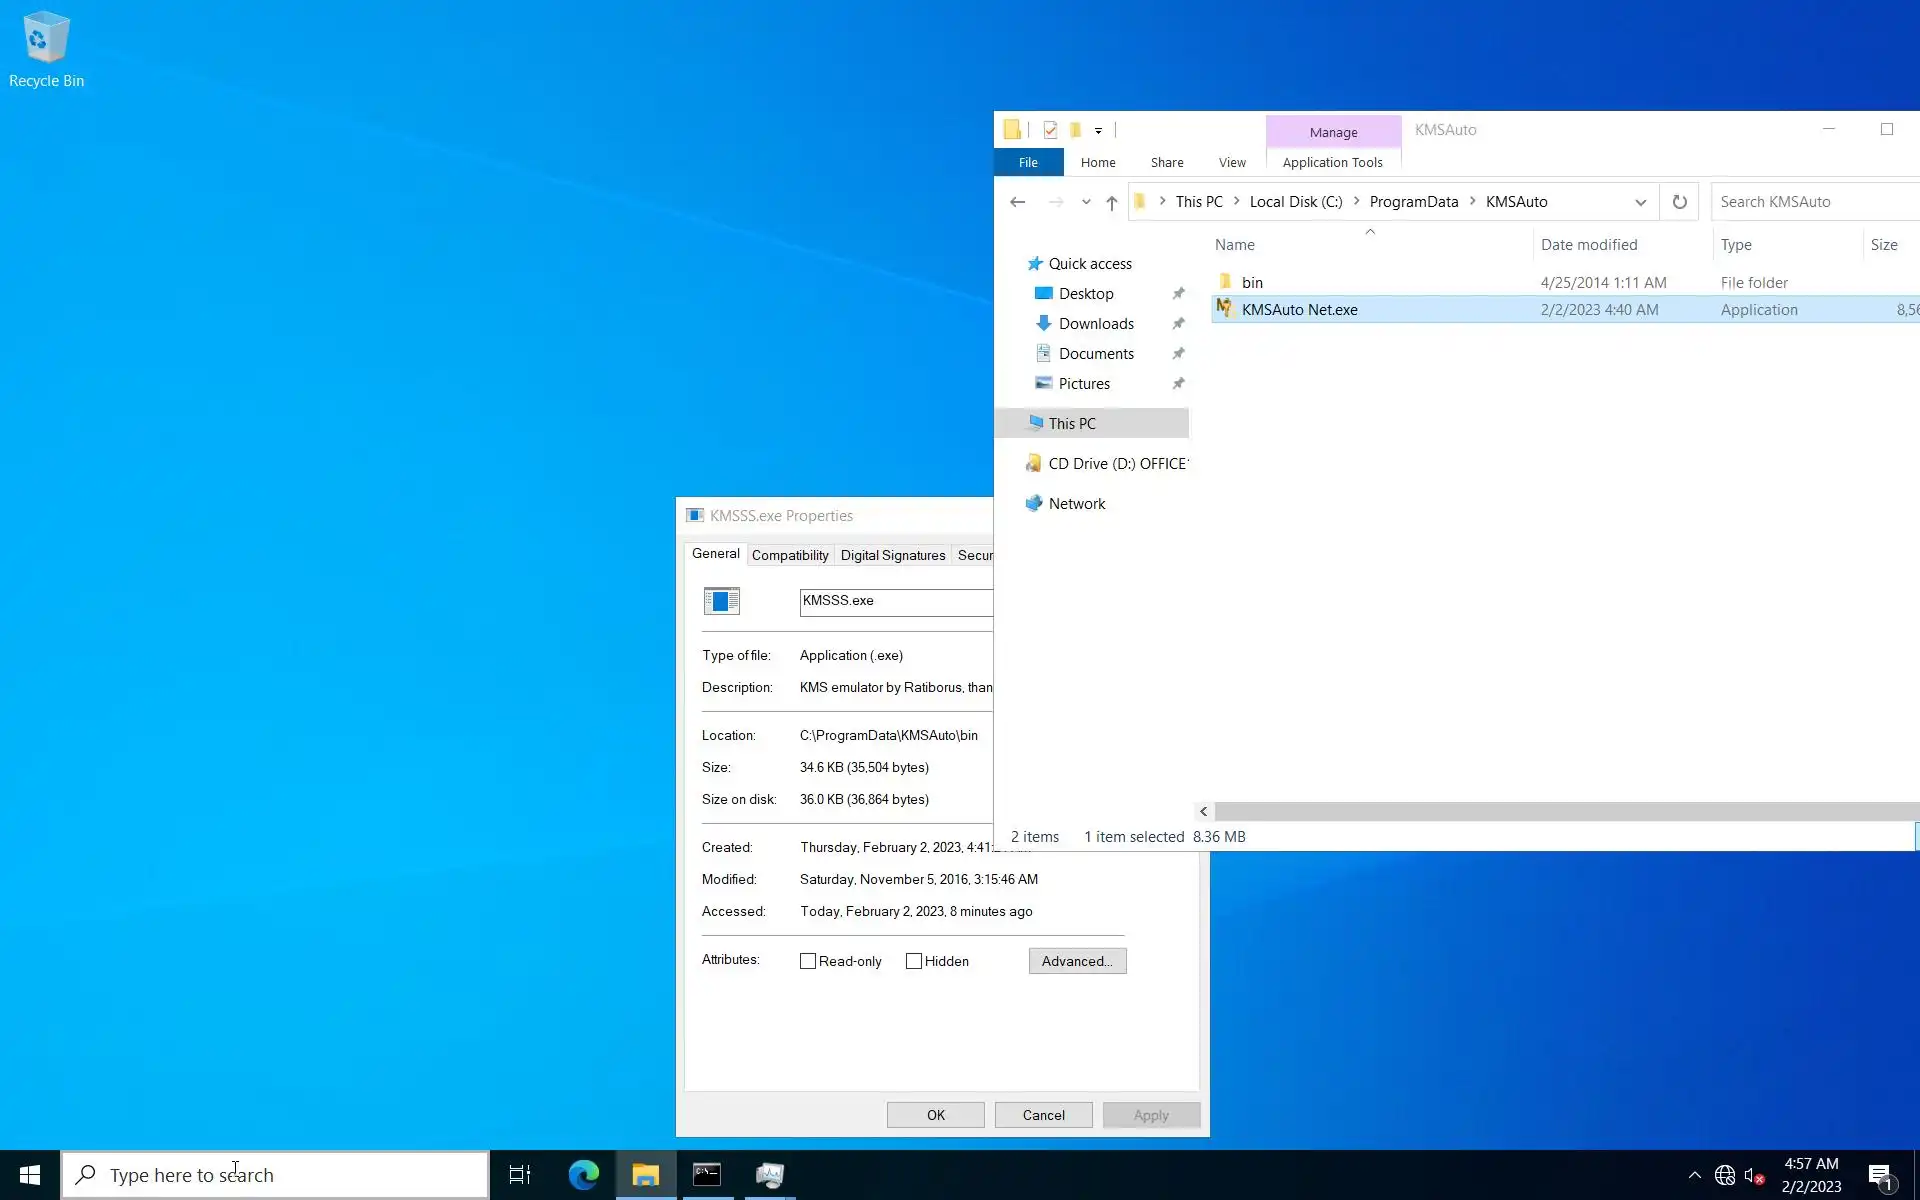The height and width of the screenshot is (1200, 1920).
Task: Select the Downloads folder in Quick access
Action: (1096, 323)
